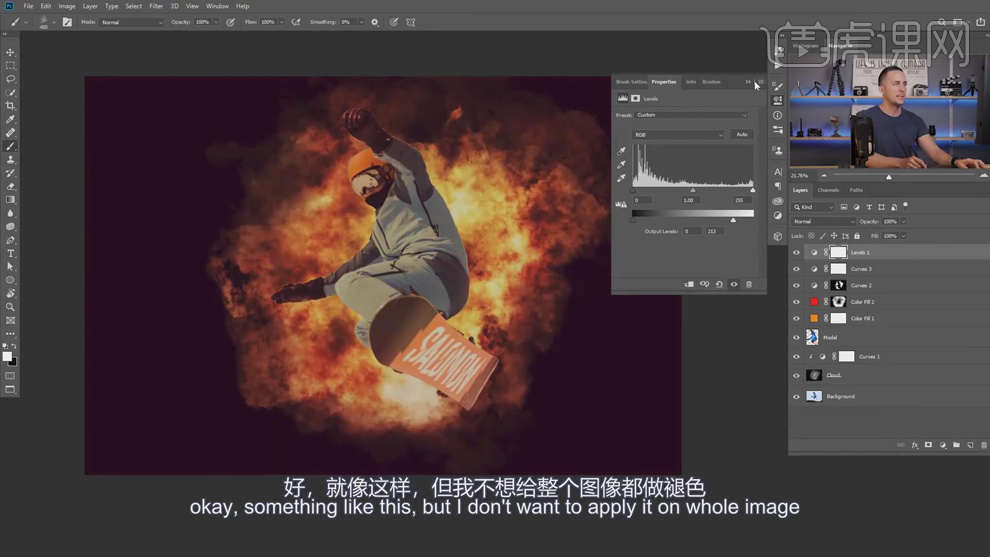Open the RGB channel dropdown

678,135
